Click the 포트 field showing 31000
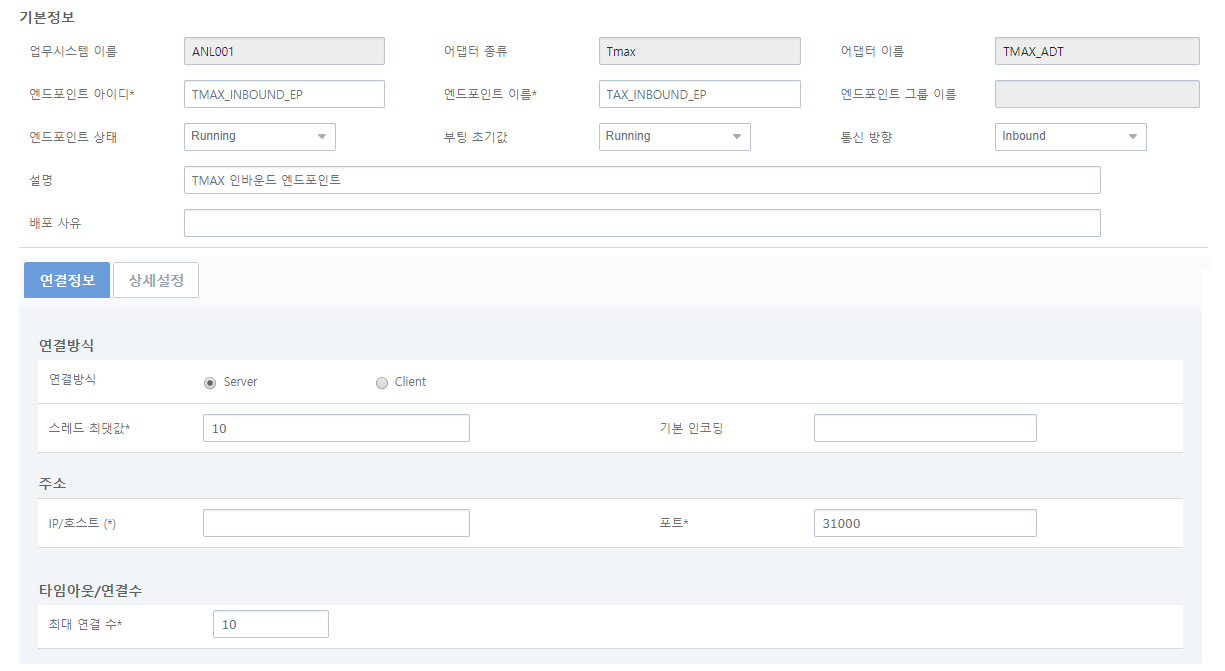This screenshot has height=671, width=1225. pos(925,523)
